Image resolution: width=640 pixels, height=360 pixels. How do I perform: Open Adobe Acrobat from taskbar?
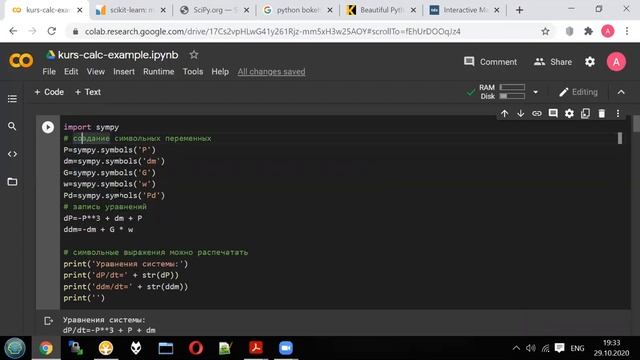256,348
